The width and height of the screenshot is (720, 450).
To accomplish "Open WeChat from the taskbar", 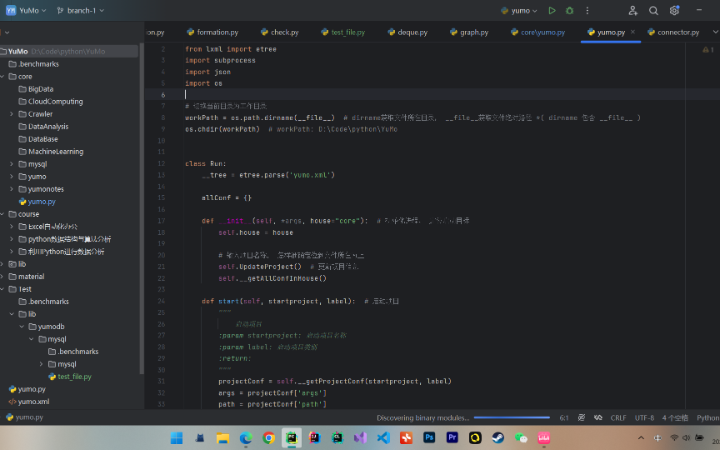I will pyautogui.click(x=521, y=438).
